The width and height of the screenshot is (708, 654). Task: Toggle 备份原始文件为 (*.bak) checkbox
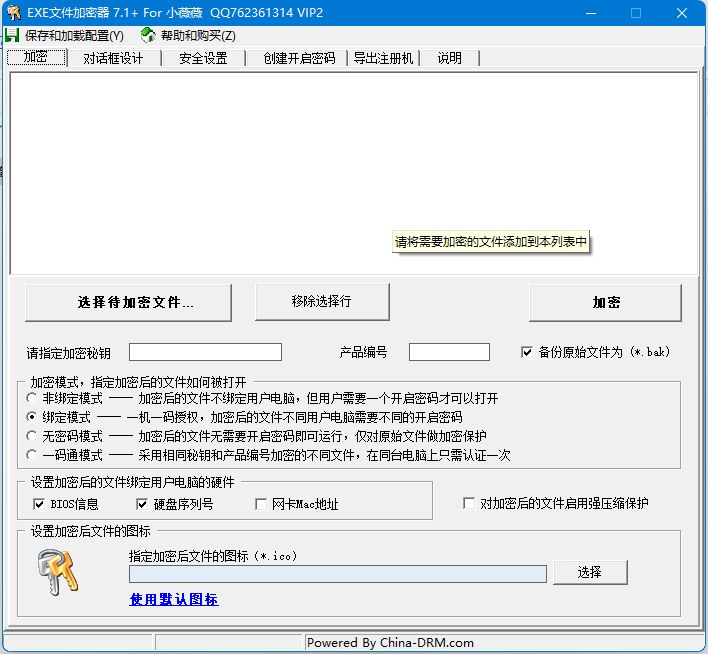tap(527, 352)
